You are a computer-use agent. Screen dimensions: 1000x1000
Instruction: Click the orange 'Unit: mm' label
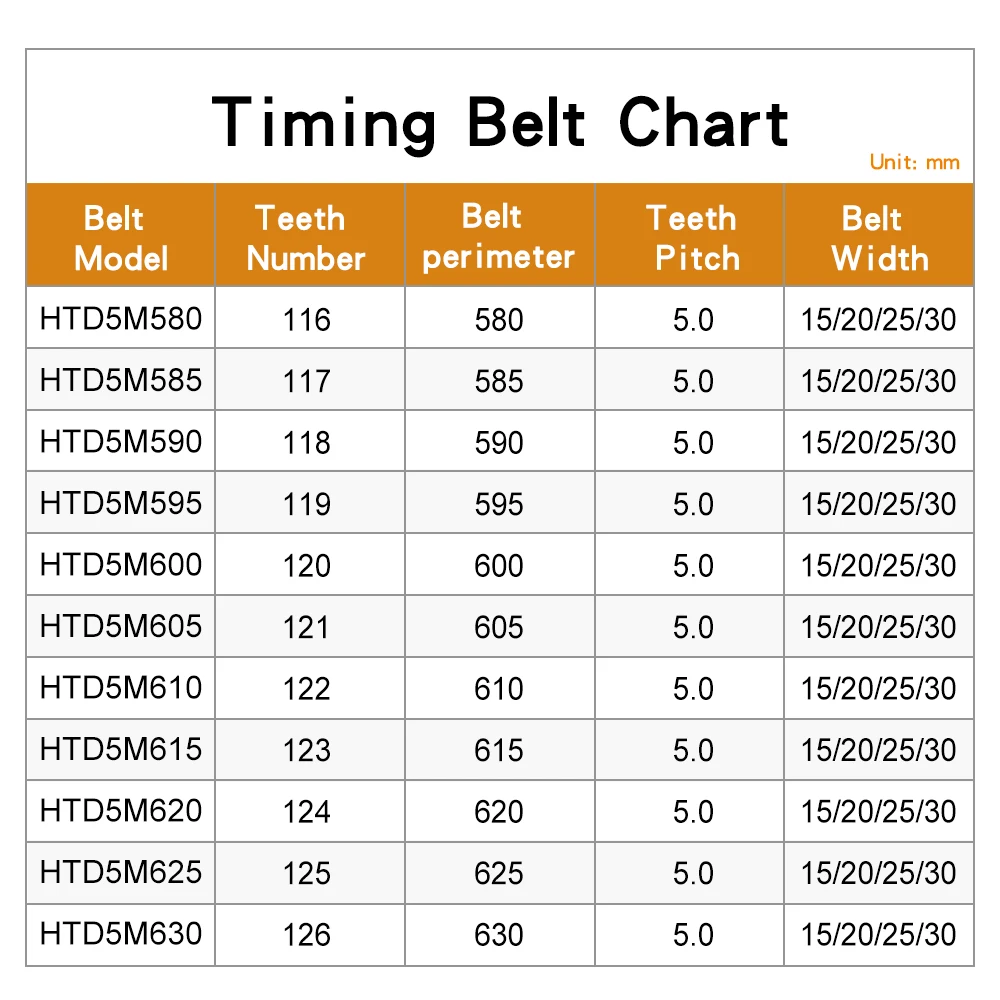pyautogui.click(x=914, y=162)
